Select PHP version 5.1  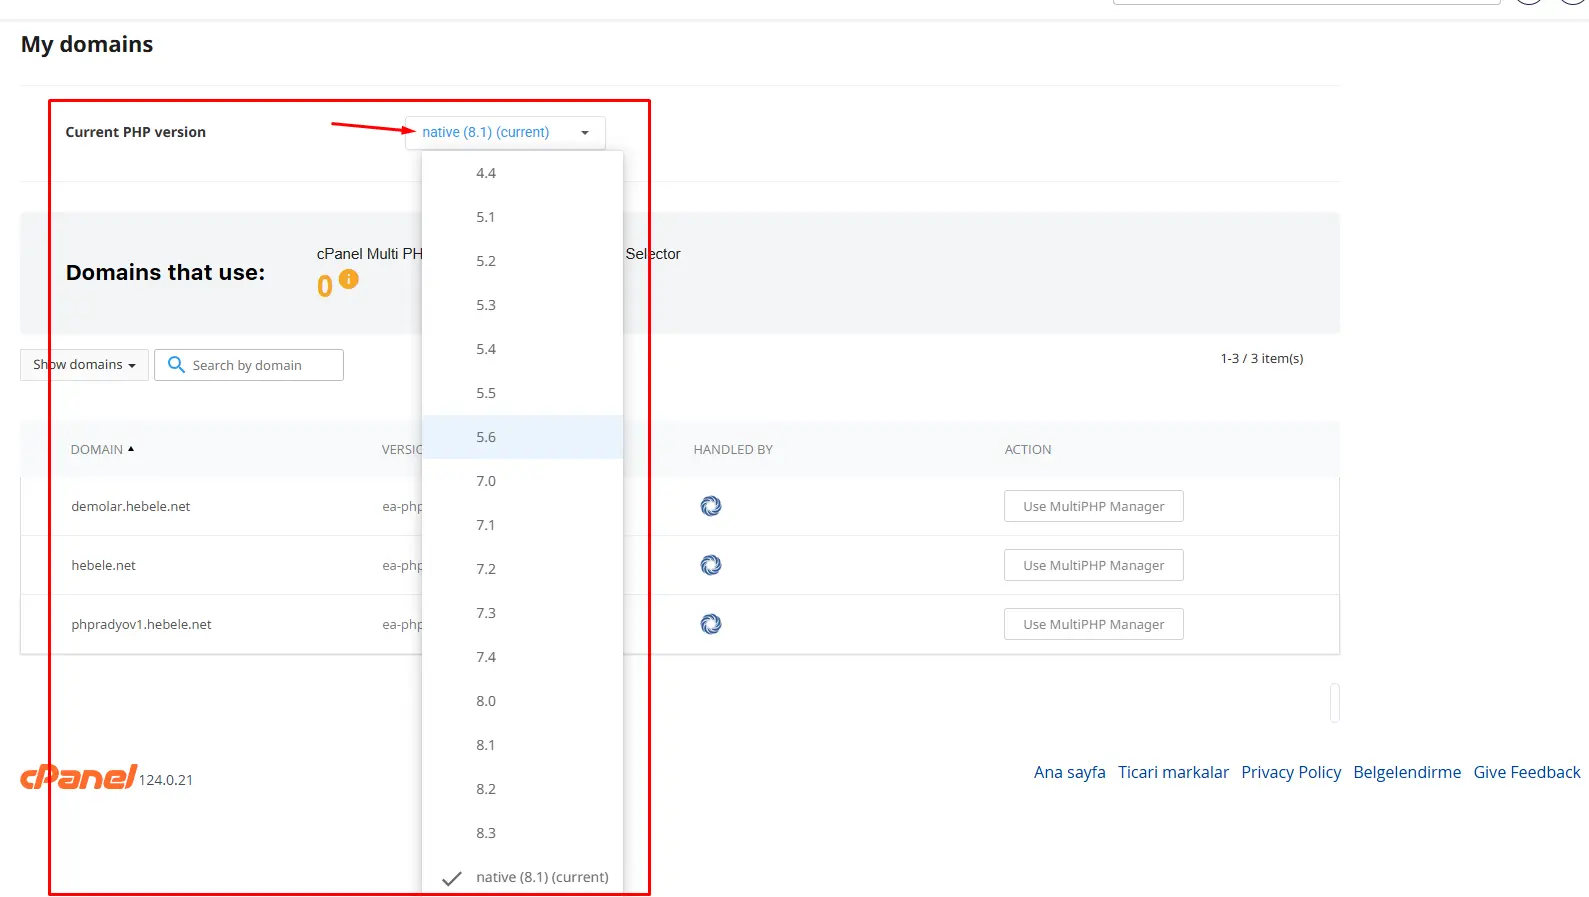click(522, 217)
